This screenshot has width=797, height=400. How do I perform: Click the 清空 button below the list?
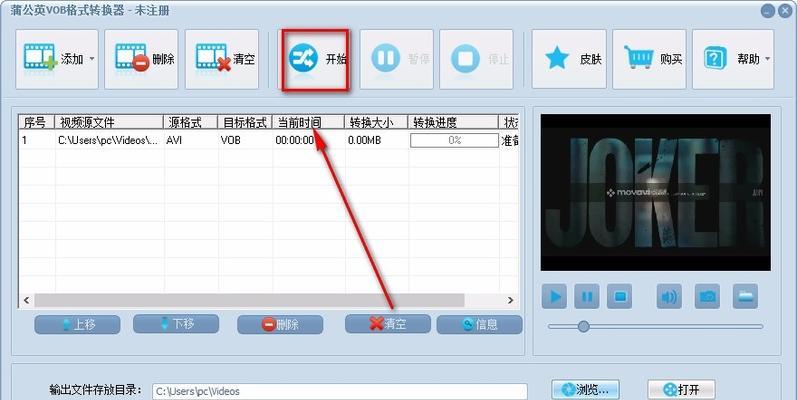[x=388, y=324]
